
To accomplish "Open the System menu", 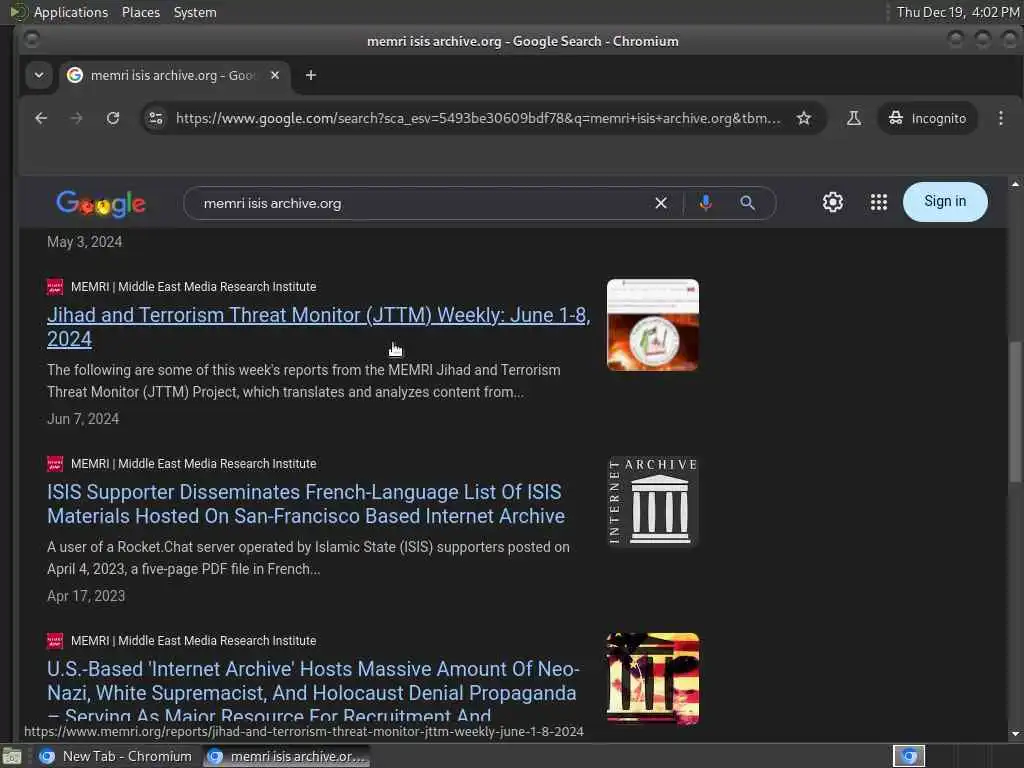I will click(195, 12).
